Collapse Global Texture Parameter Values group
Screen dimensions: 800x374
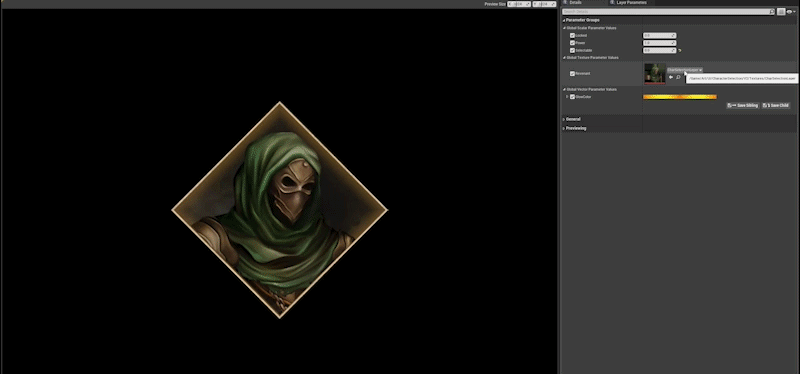point(565,58)
